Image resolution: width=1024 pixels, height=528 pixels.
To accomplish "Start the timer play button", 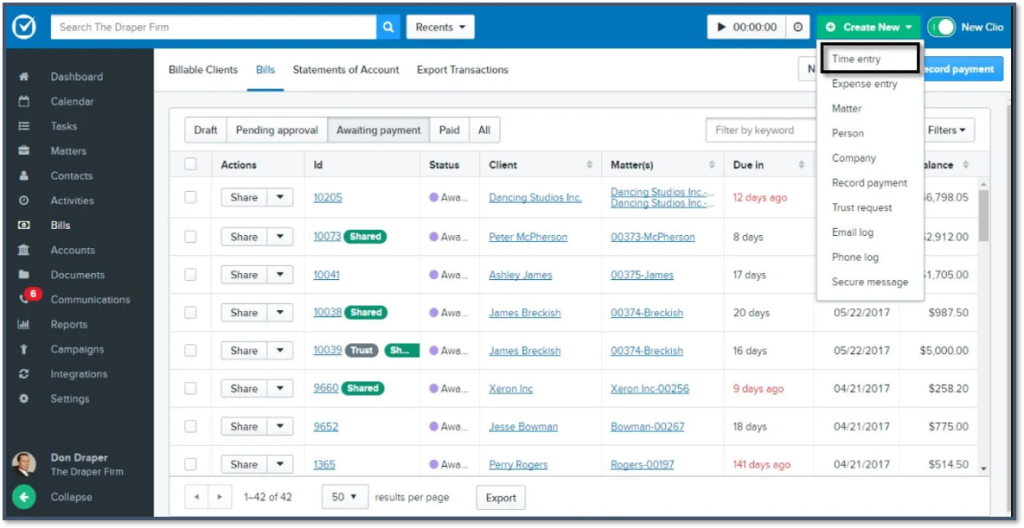I will [722, 27].
